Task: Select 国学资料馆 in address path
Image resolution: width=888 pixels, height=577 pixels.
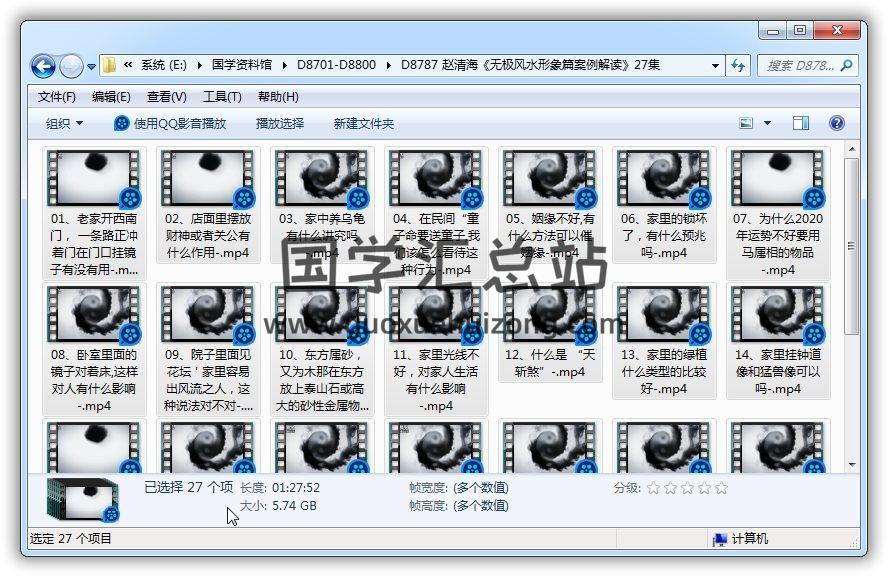Action: pyautogui.click(x=242, y=65)
